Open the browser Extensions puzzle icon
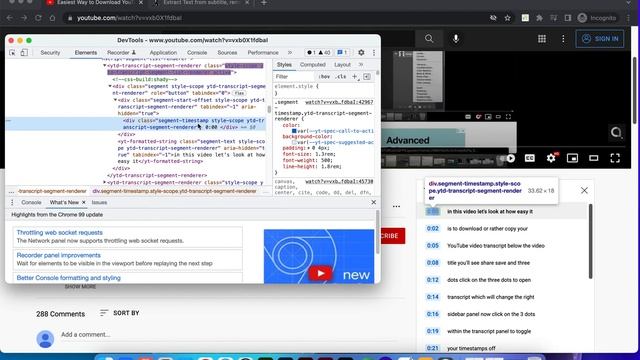 click(540, 18)
